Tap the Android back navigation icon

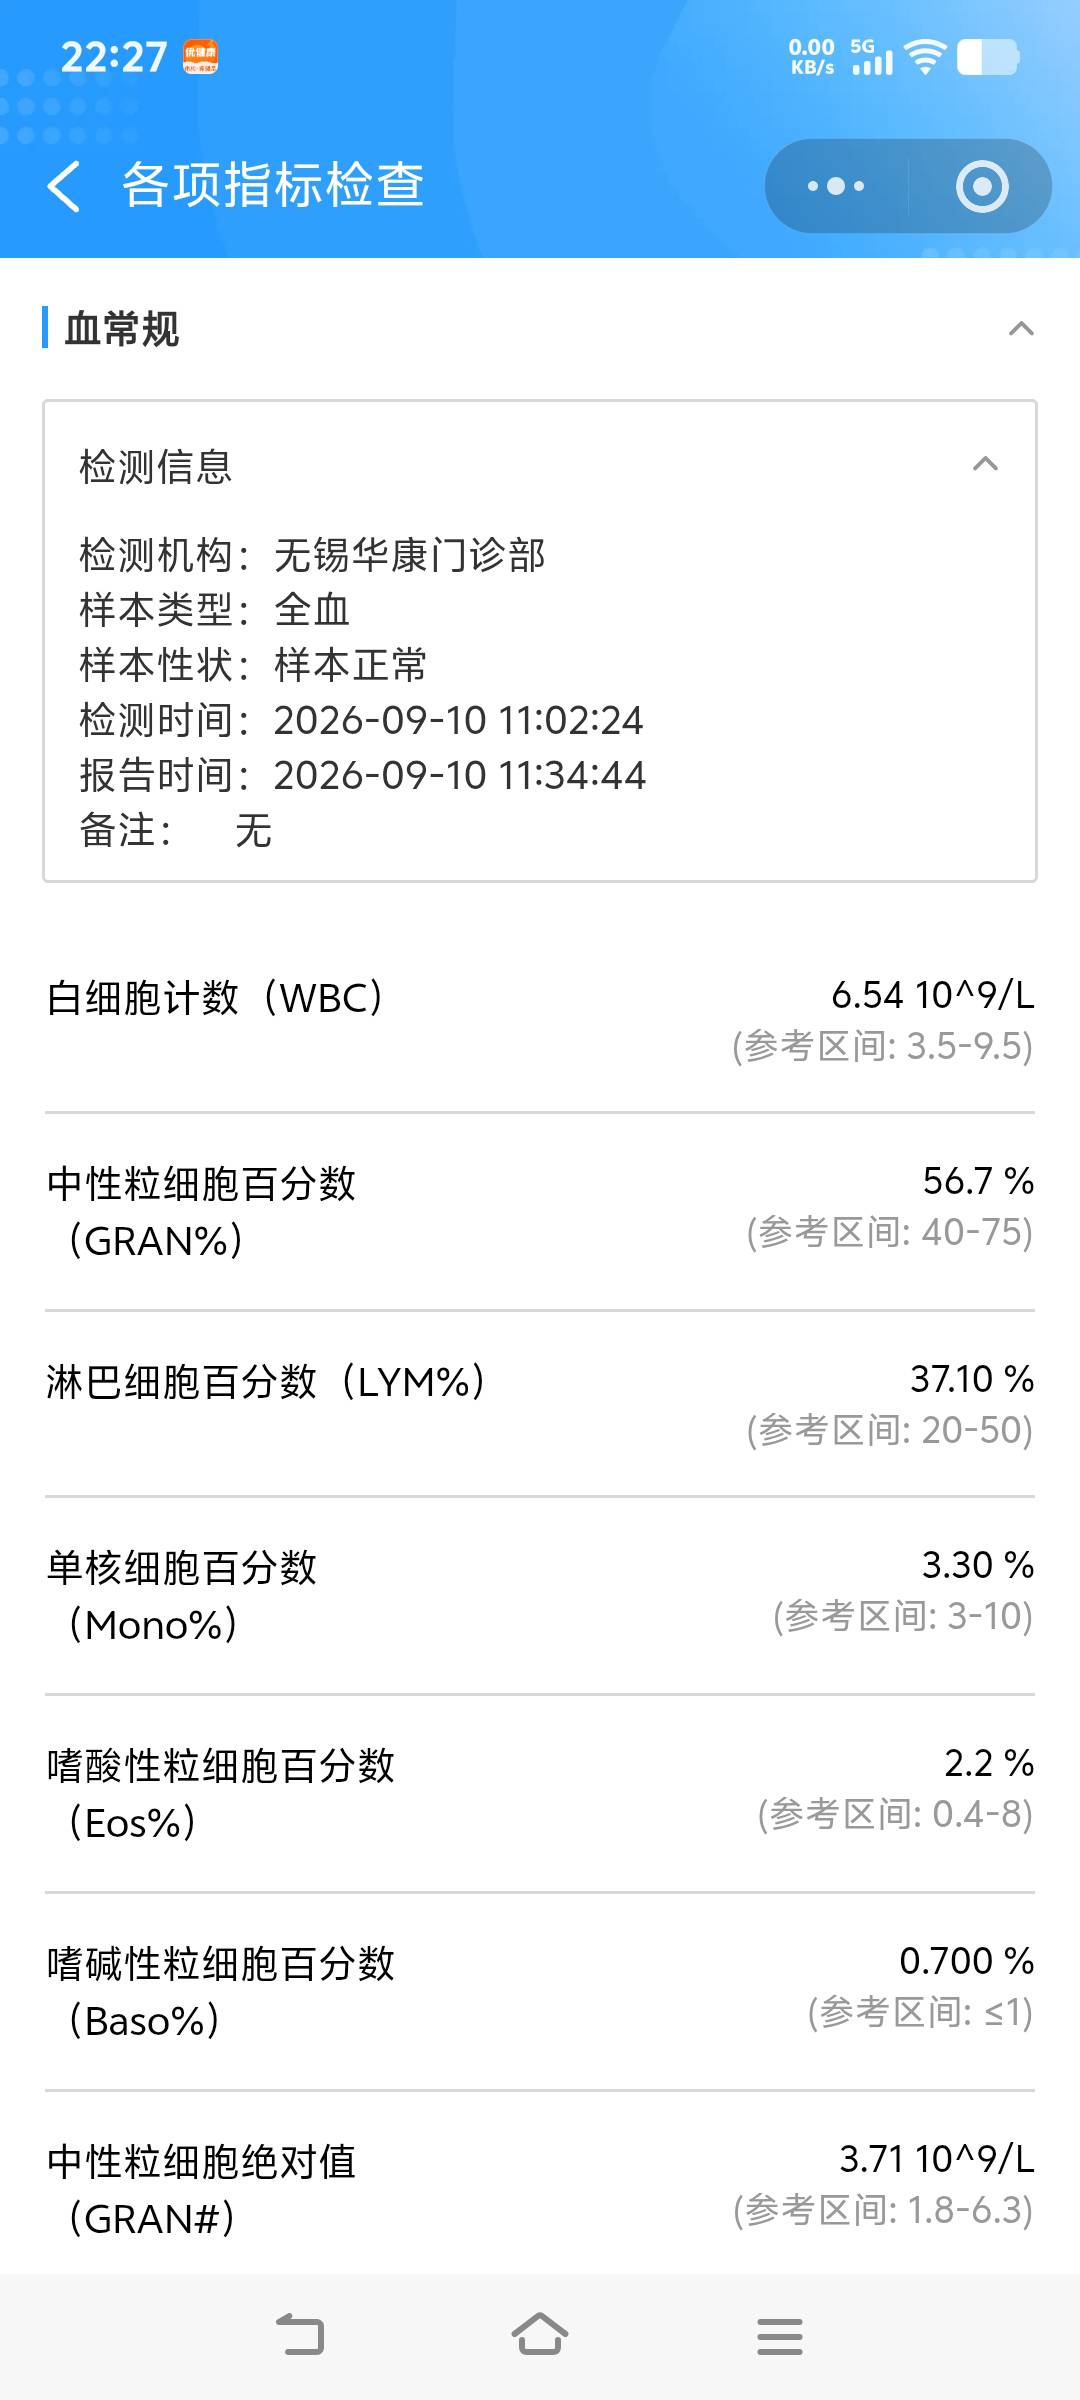click(x=300, y=2336)
